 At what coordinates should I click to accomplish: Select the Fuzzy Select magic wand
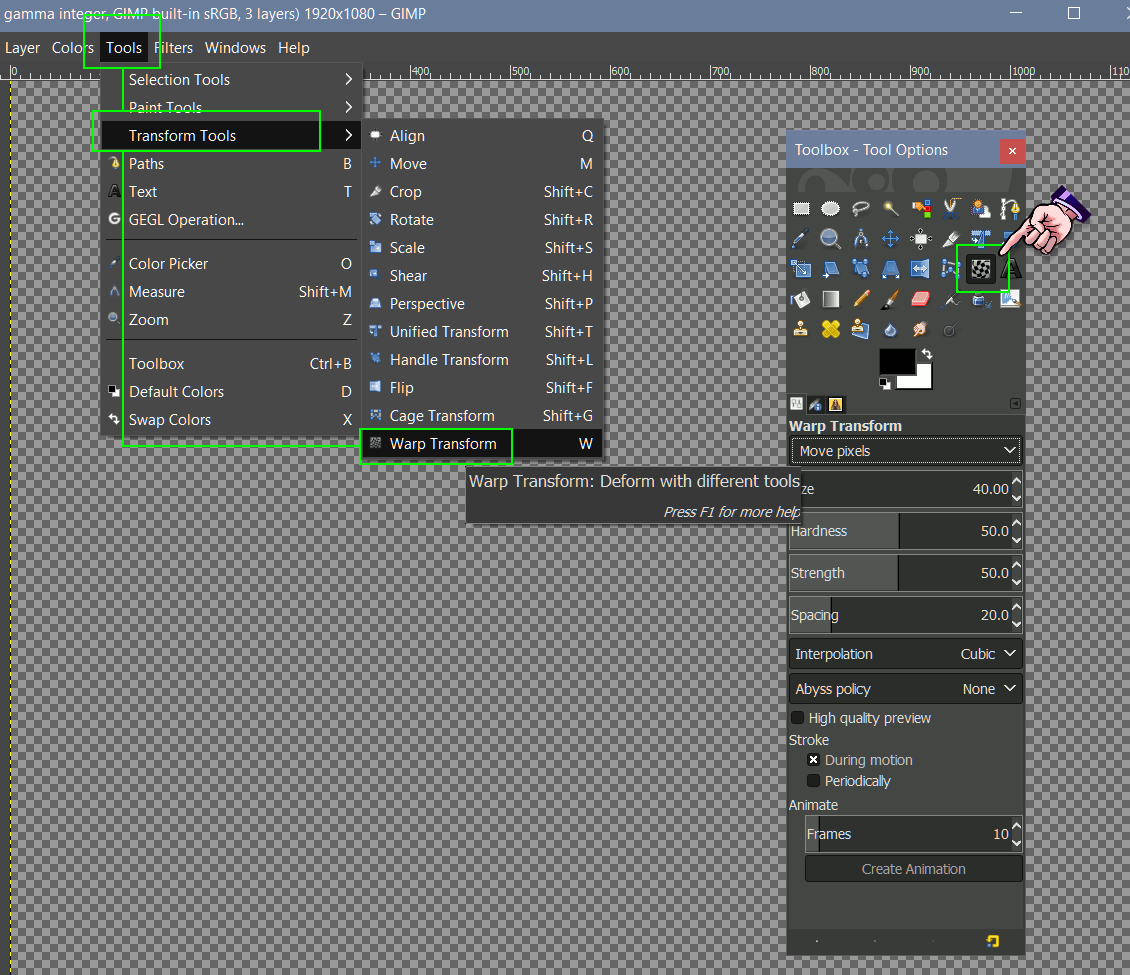pos(891,208)
